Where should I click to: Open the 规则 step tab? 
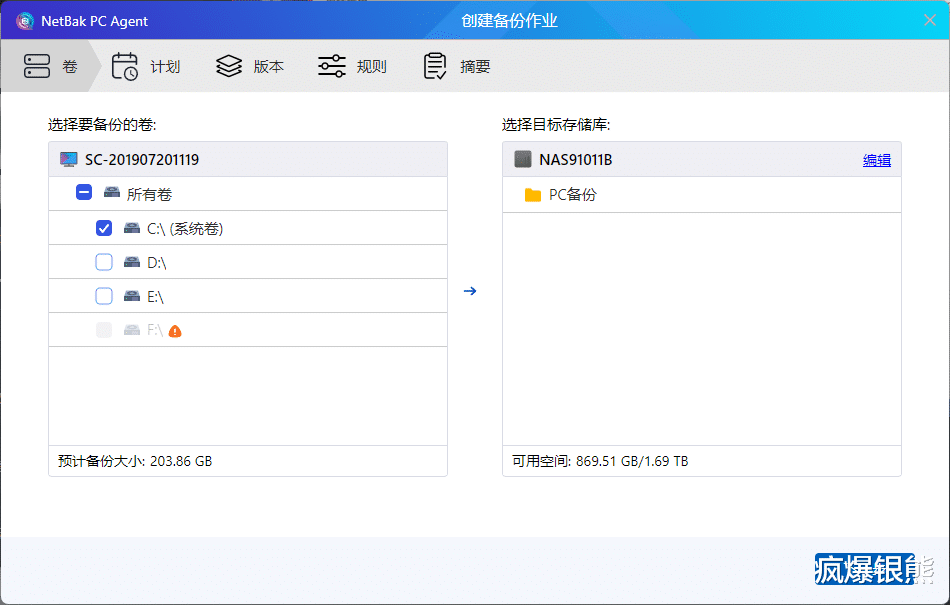[353, 66]
